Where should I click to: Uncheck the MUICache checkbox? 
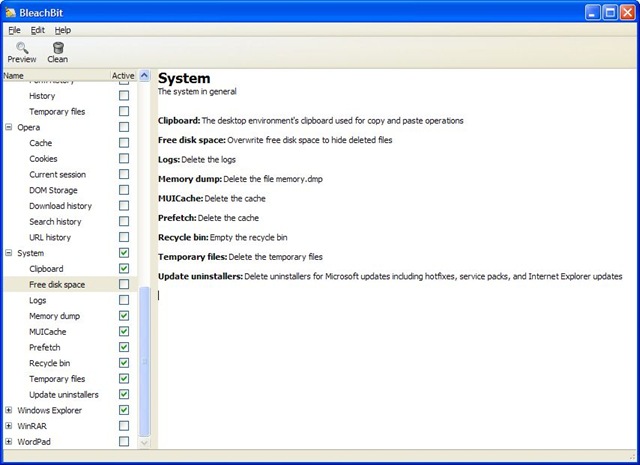pos(124,331)
